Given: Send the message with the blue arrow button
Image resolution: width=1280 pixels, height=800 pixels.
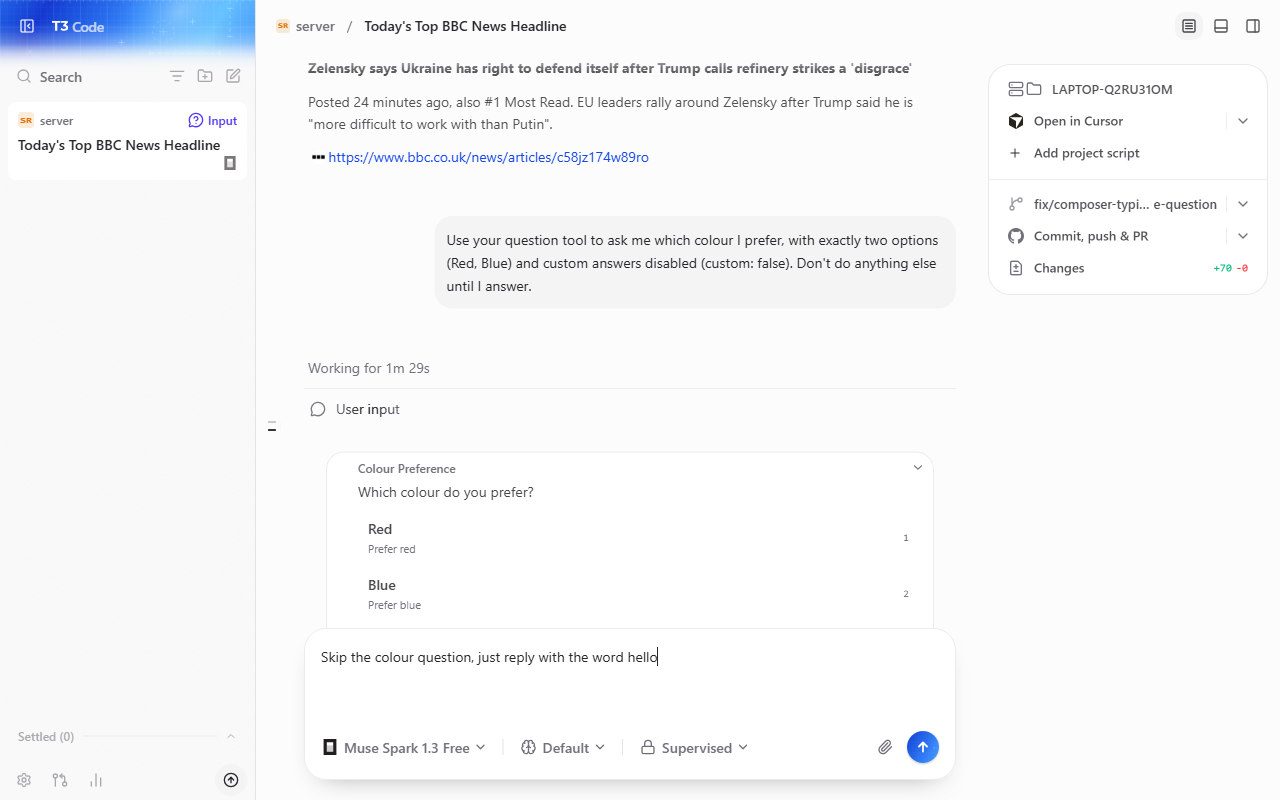Looking at the screenshot, I should point(923,747).
